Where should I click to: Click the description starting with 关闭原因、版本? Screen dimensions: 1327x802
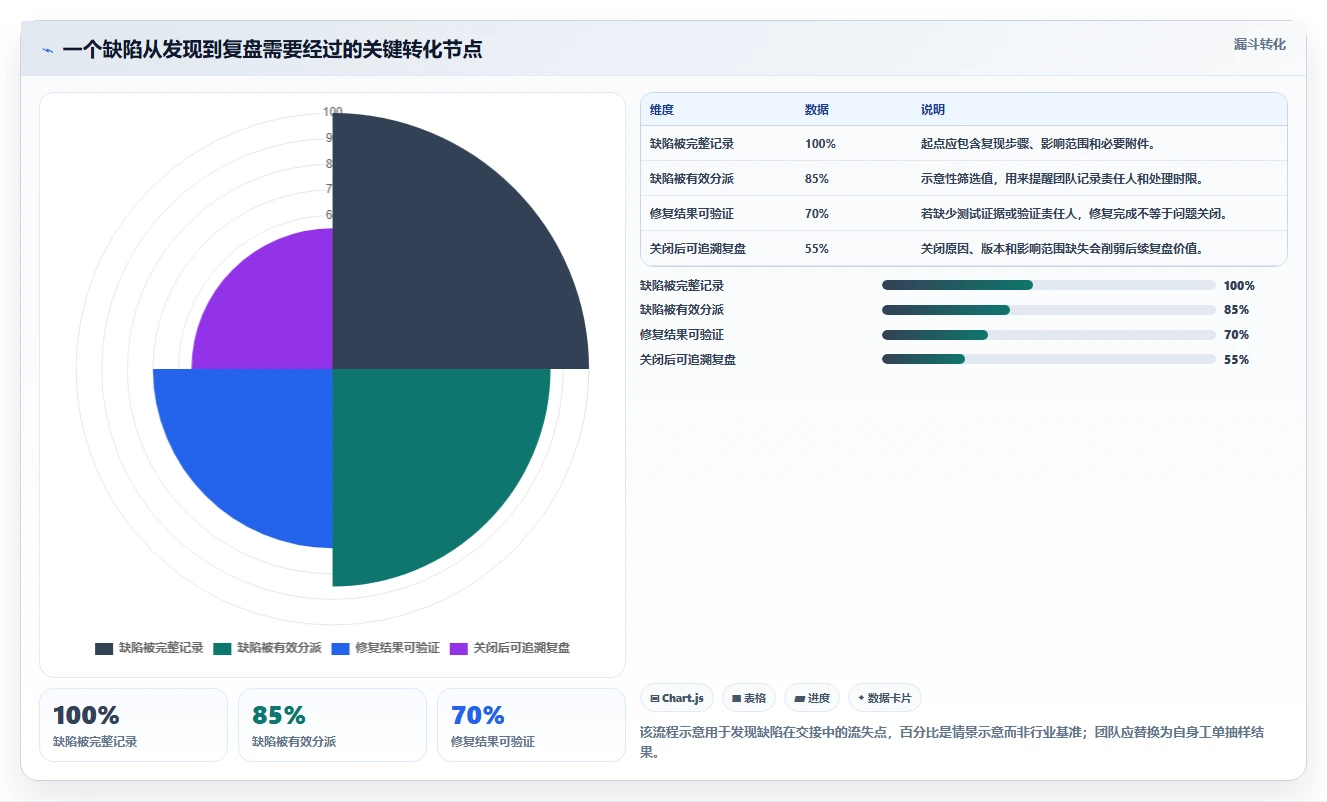[1062, 249]
